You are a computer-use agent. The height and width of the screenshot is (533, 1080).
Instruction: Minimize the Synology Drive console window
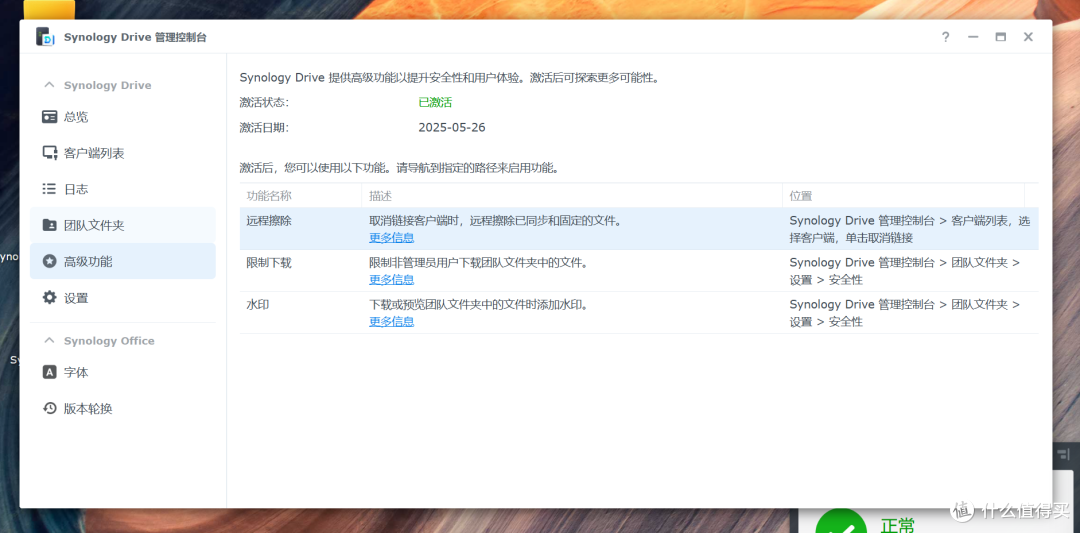tap(973, 37)
